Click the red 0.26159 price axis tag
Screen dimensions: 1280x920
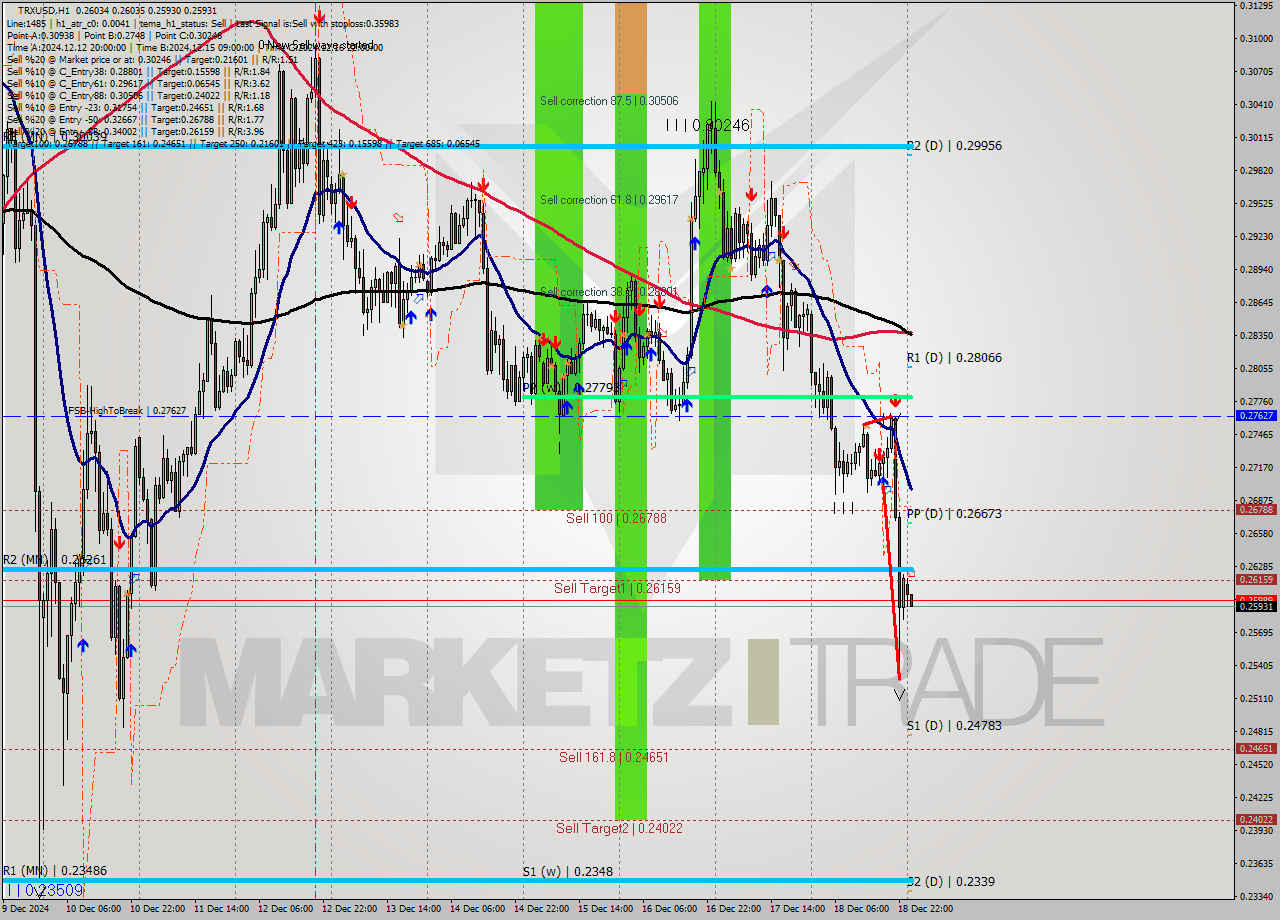[1256, 579]
